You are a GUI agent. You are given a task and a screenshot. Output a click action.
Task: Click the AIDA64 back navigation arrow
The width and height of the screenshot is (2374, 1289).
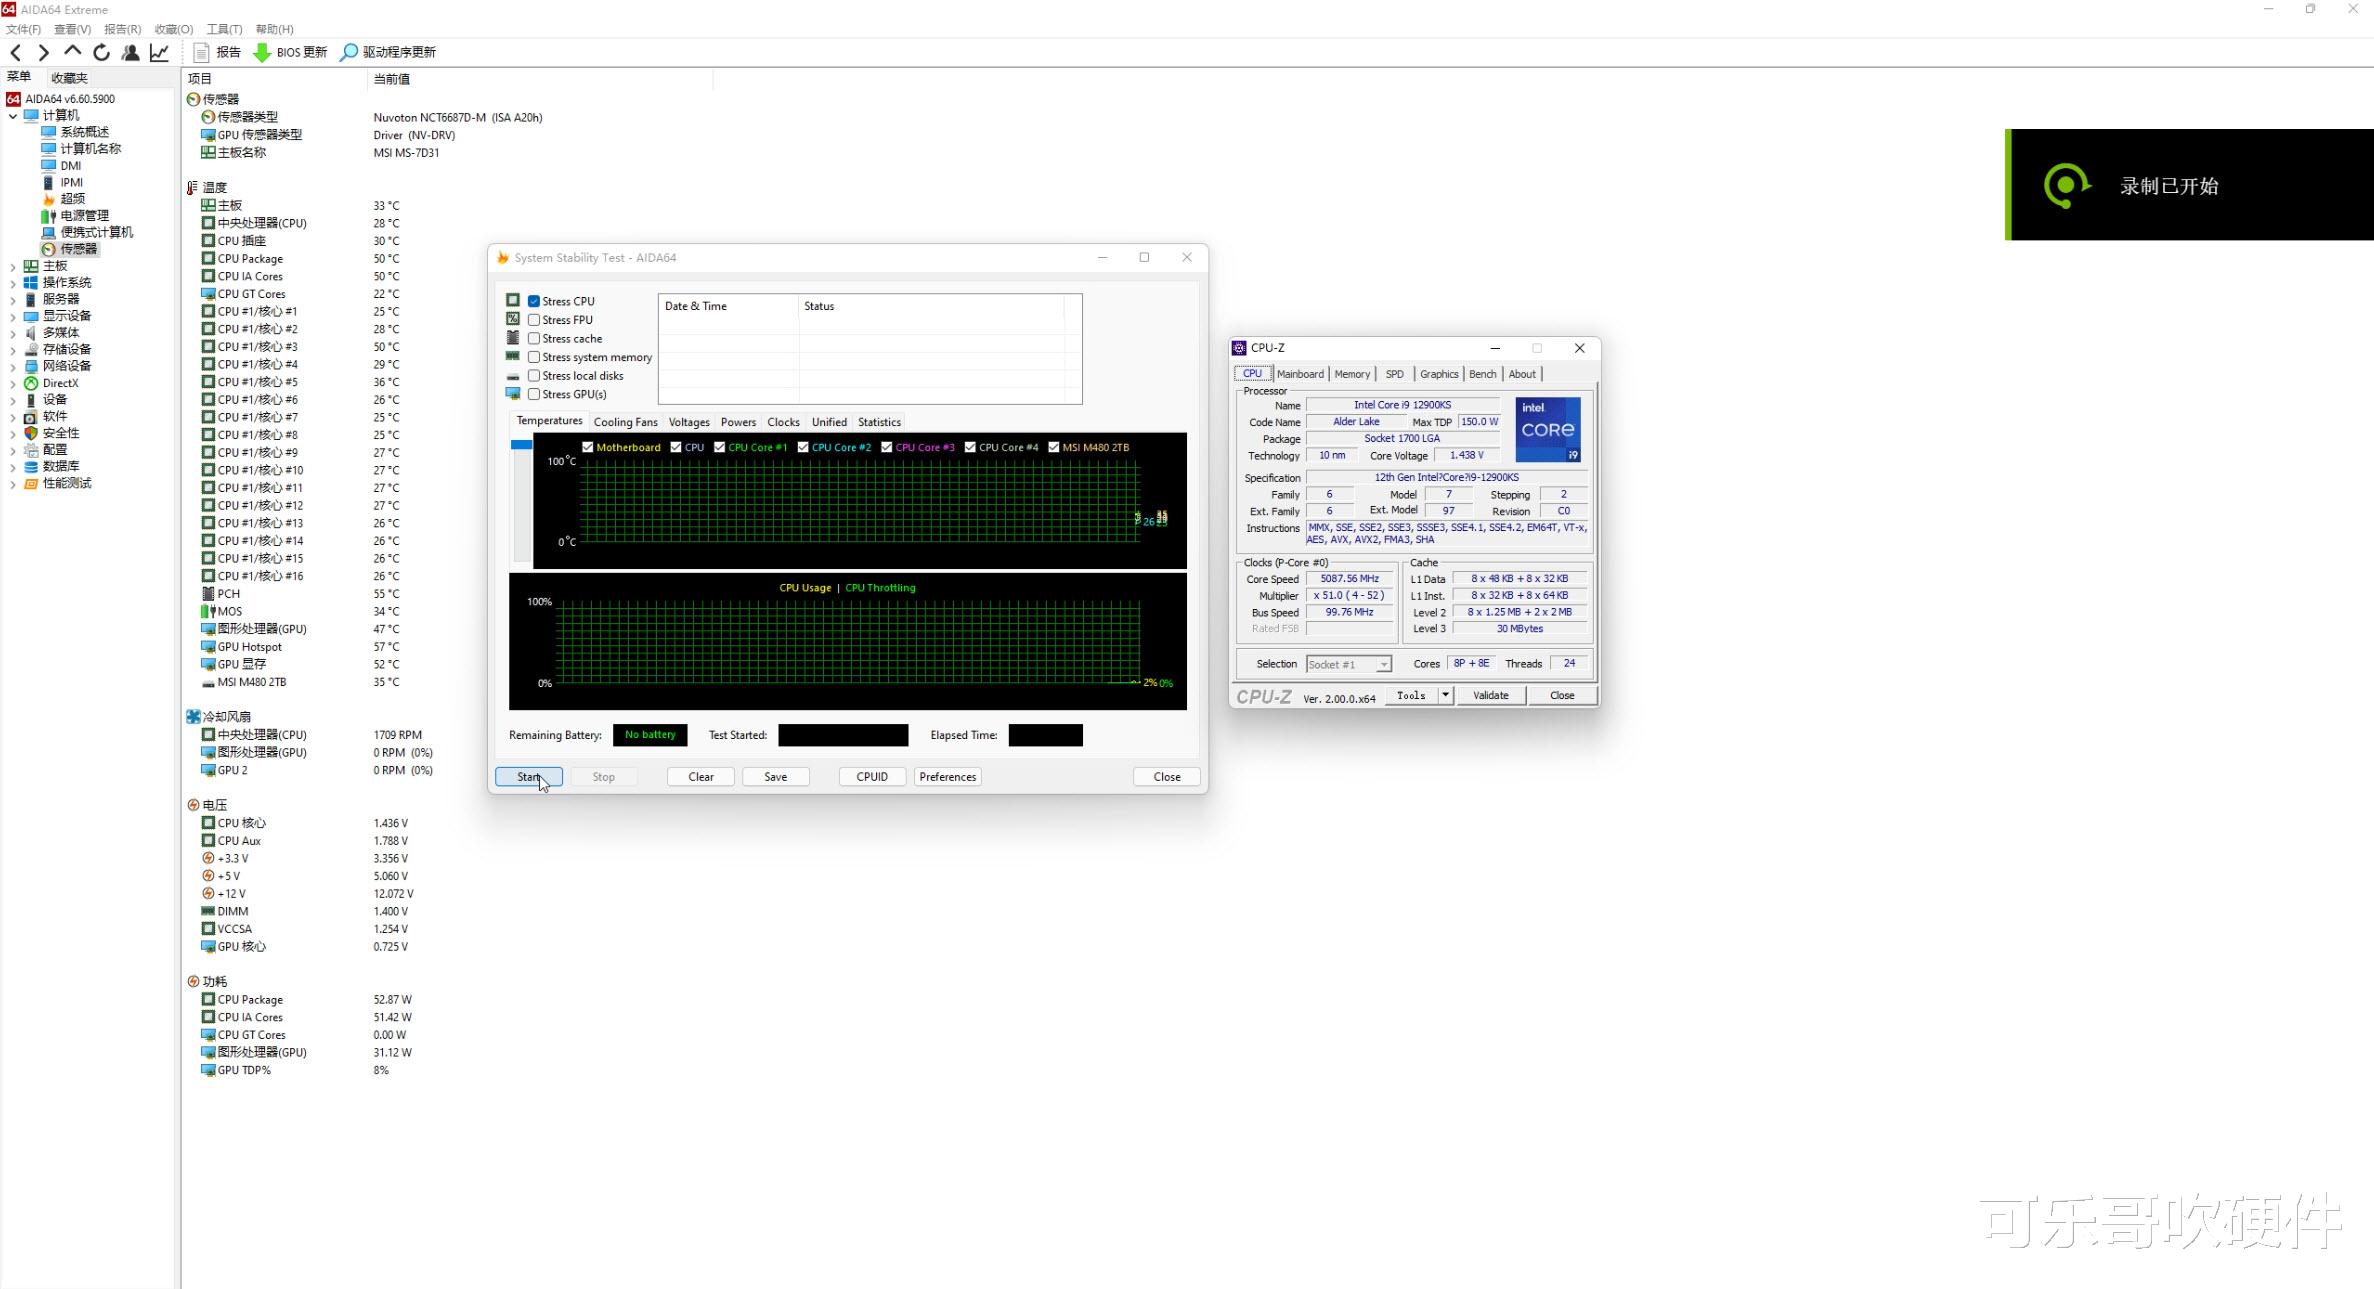click(15, 52)
